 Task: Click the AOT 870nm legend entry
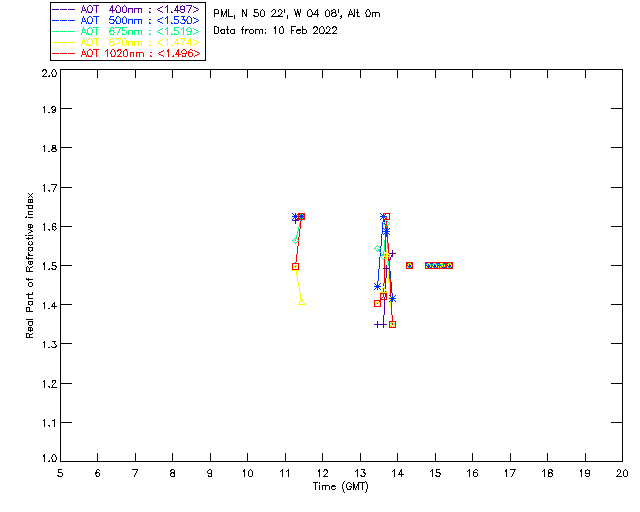[126, 42]
